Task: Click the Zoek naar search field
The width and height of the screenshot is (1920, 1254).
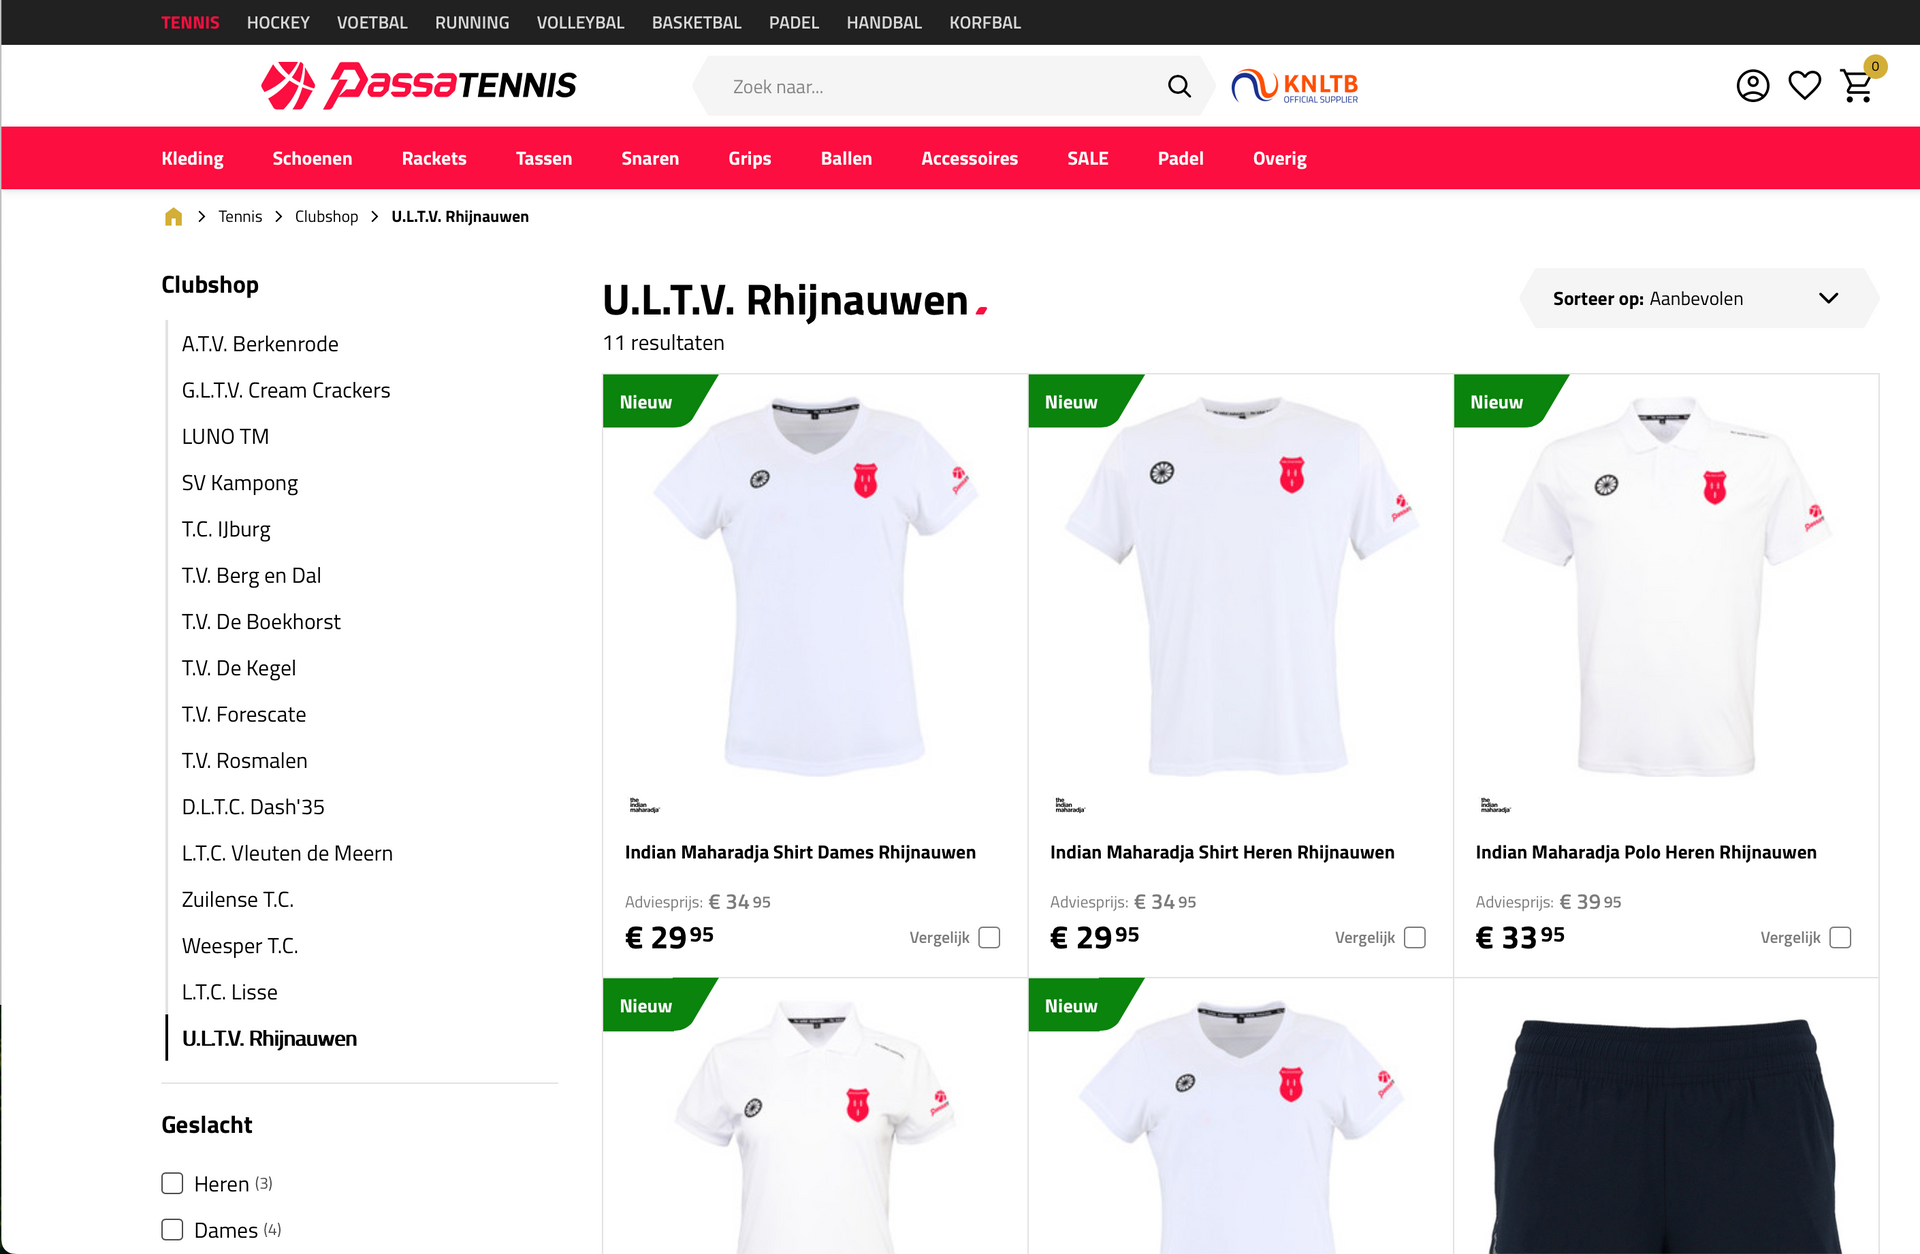Action: coord(940,87)
